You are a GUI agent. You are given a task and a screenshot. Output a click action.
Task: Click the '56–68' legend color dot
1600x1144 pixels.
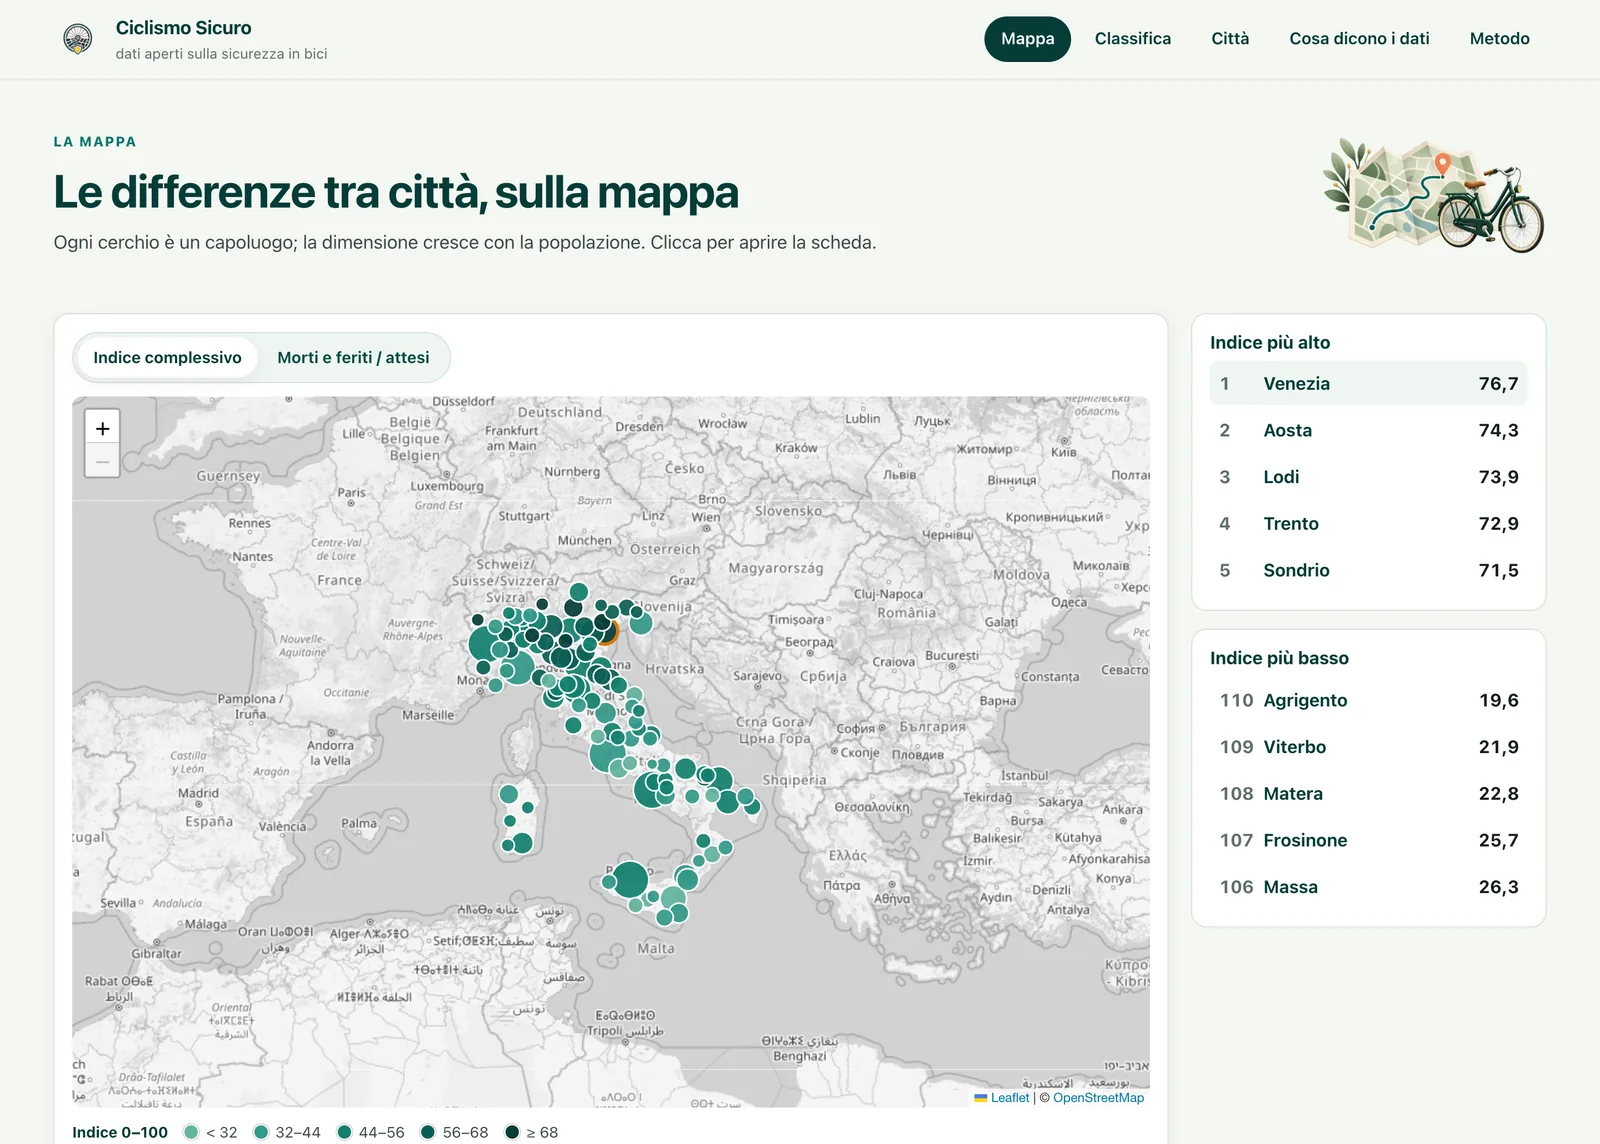[428, 1132]
